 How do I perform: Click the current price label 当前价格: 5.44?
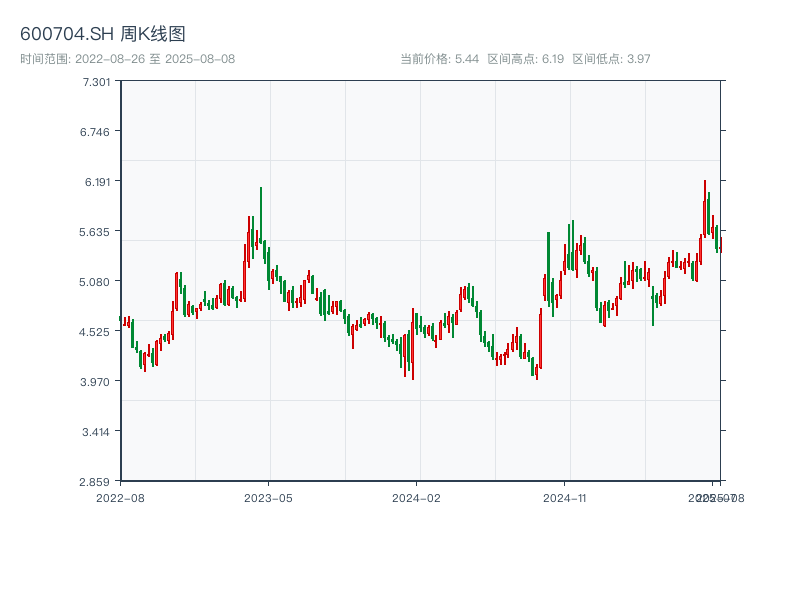439,59
